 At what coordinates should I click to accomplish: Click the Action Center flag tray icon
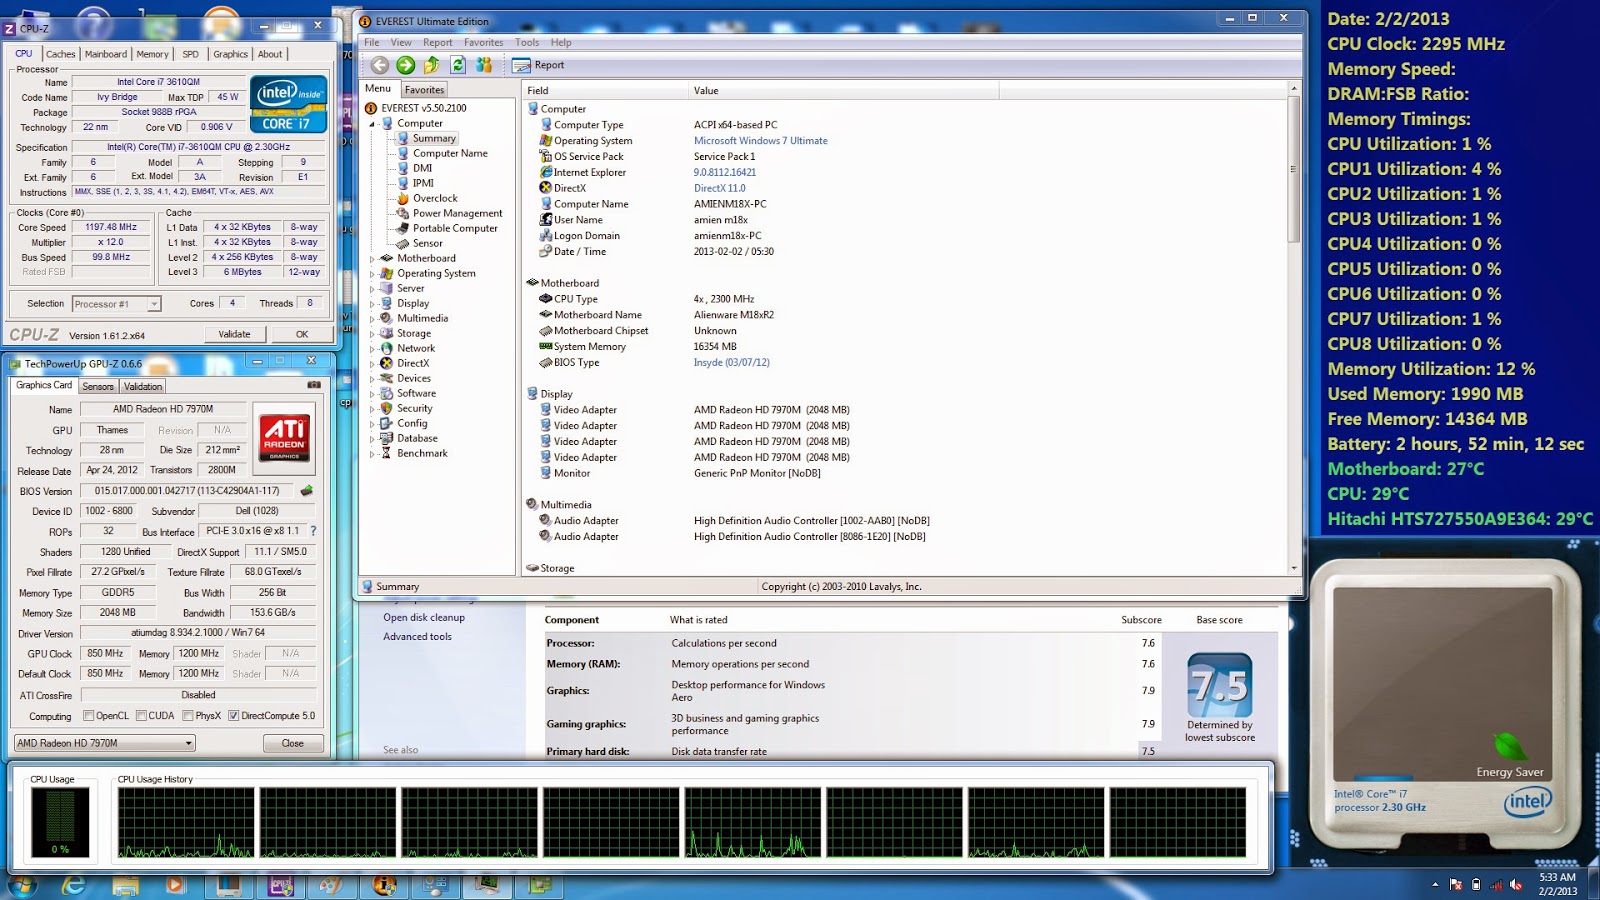coord(1456,885)
